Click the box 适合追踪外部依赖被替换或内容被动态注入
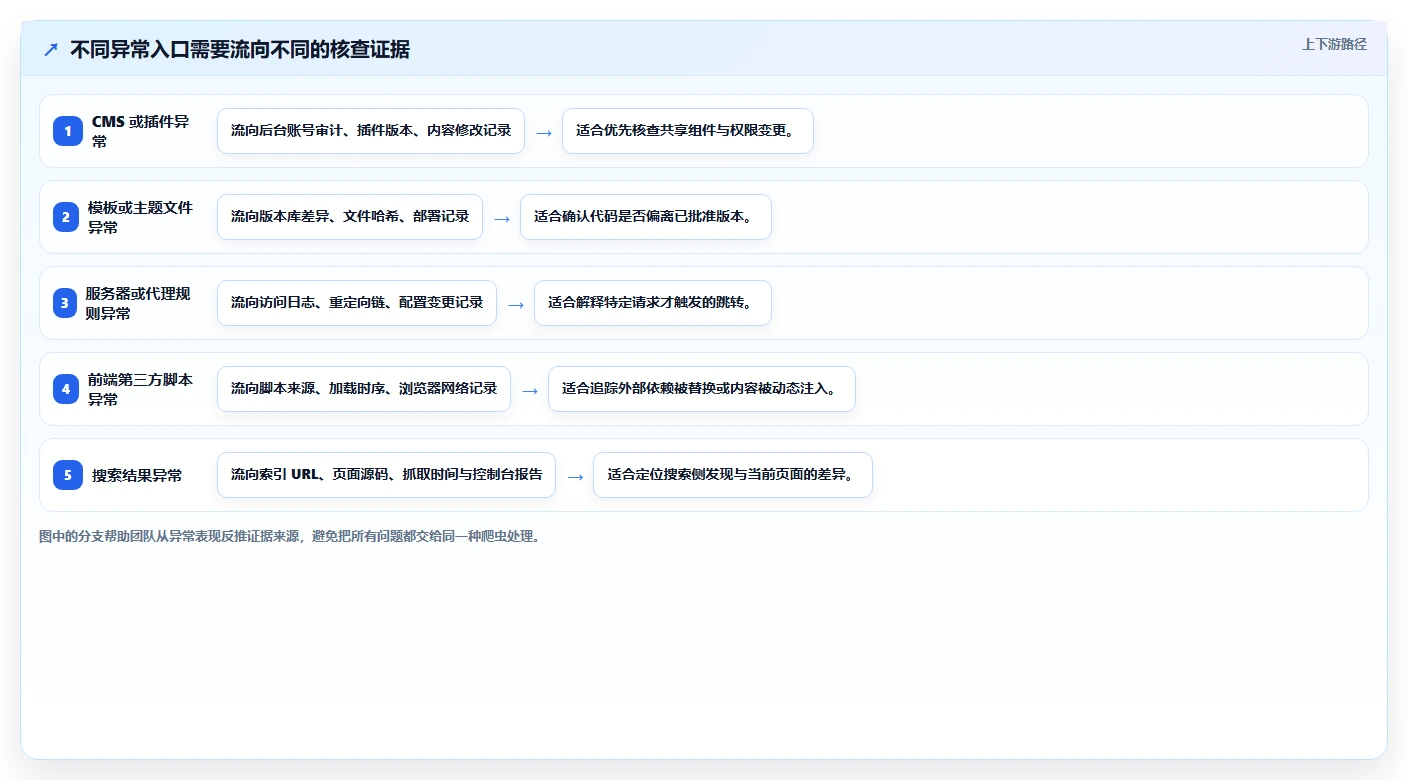This screenshot has width=1408, height=780. pos(702,389)
